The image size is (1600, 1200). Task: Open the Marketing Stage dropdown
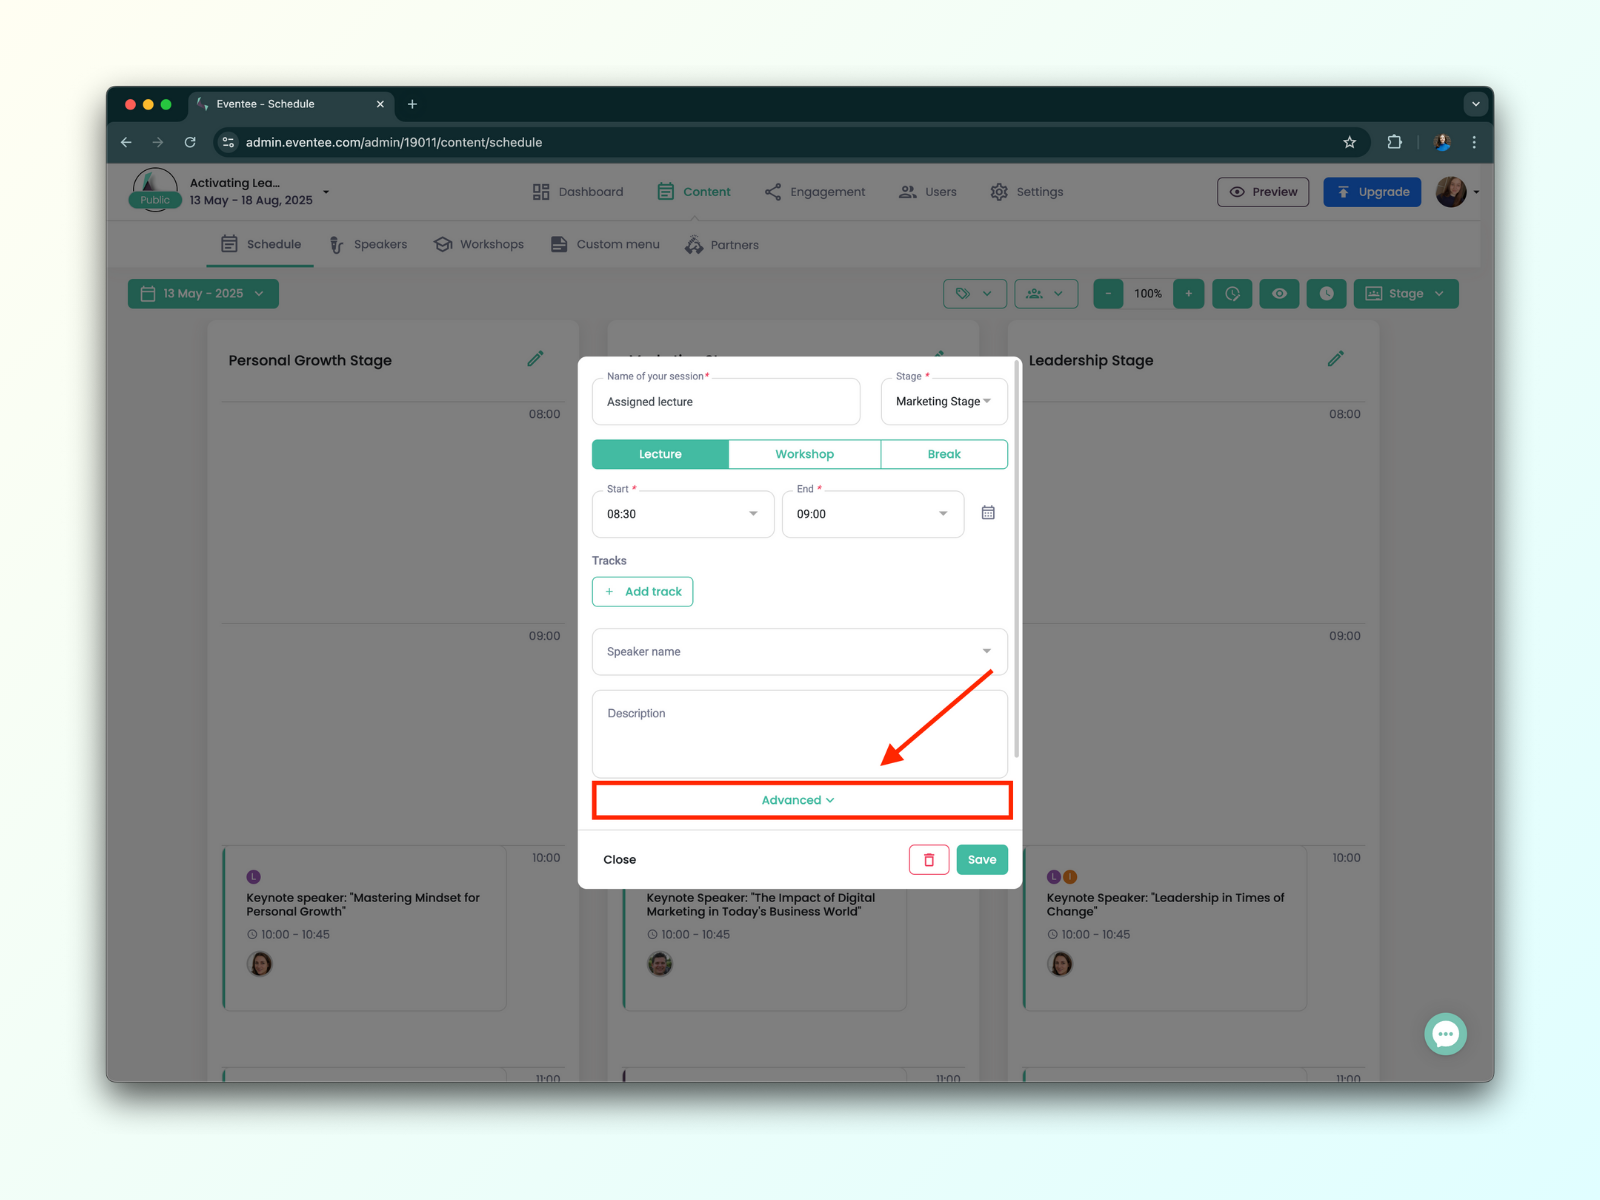944,401
